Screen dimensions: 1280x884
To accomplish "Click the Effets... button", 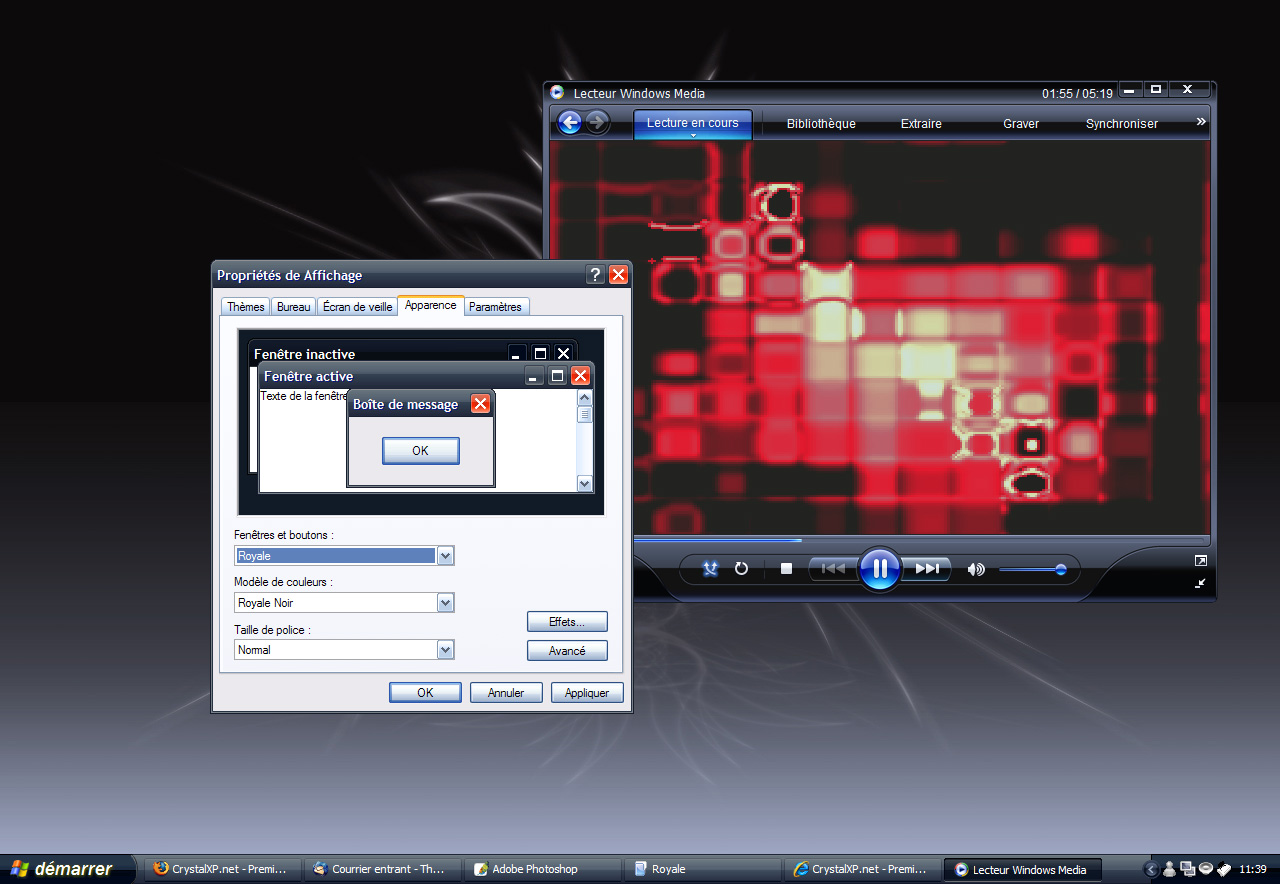I will click(567, 622).
